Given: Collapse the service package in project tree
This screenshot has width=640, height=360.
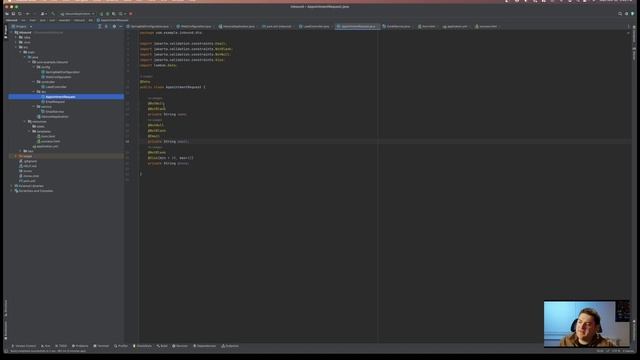Looking at the screenshot, I should click(34, 107).
